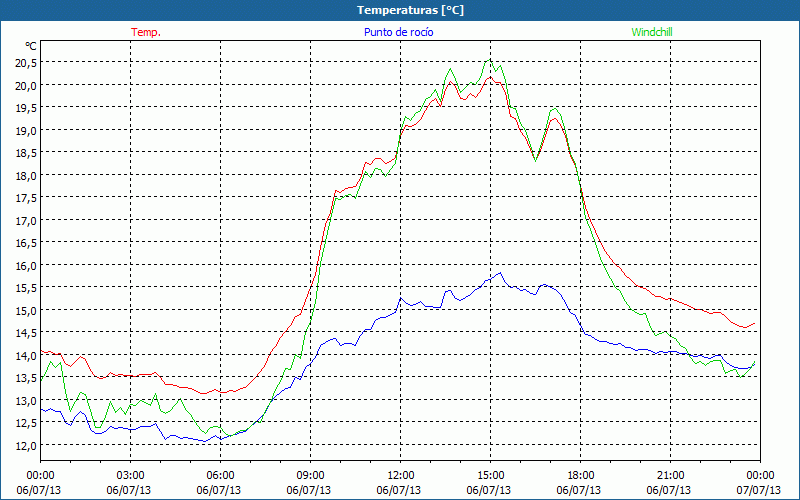This screenshot has width=800, height=500.
Task: Select the blue "Punto de rocío" legend label
Action: (x=398, y=32)
